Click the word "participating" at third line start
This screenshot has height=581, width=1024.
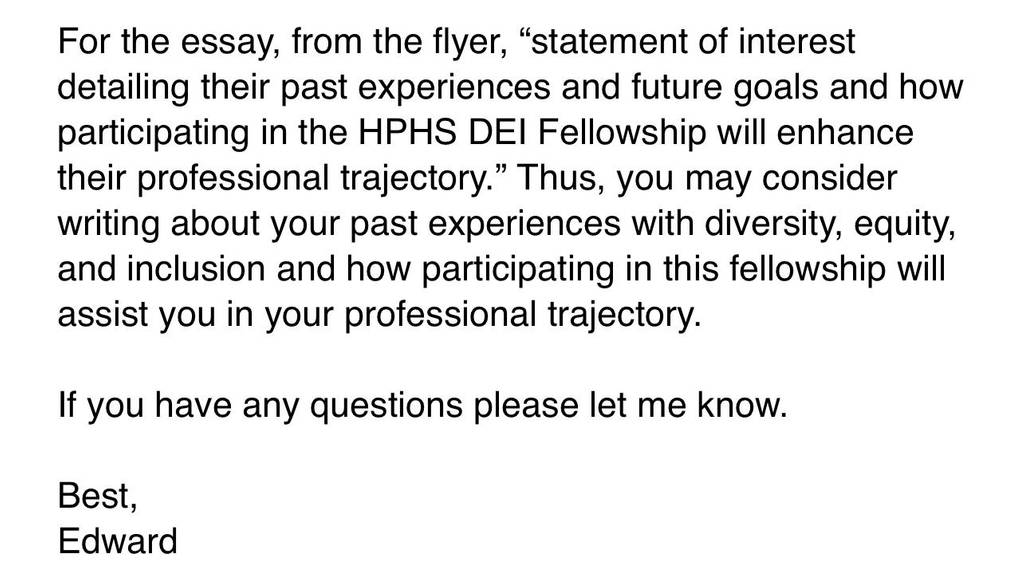coord(153,133)
